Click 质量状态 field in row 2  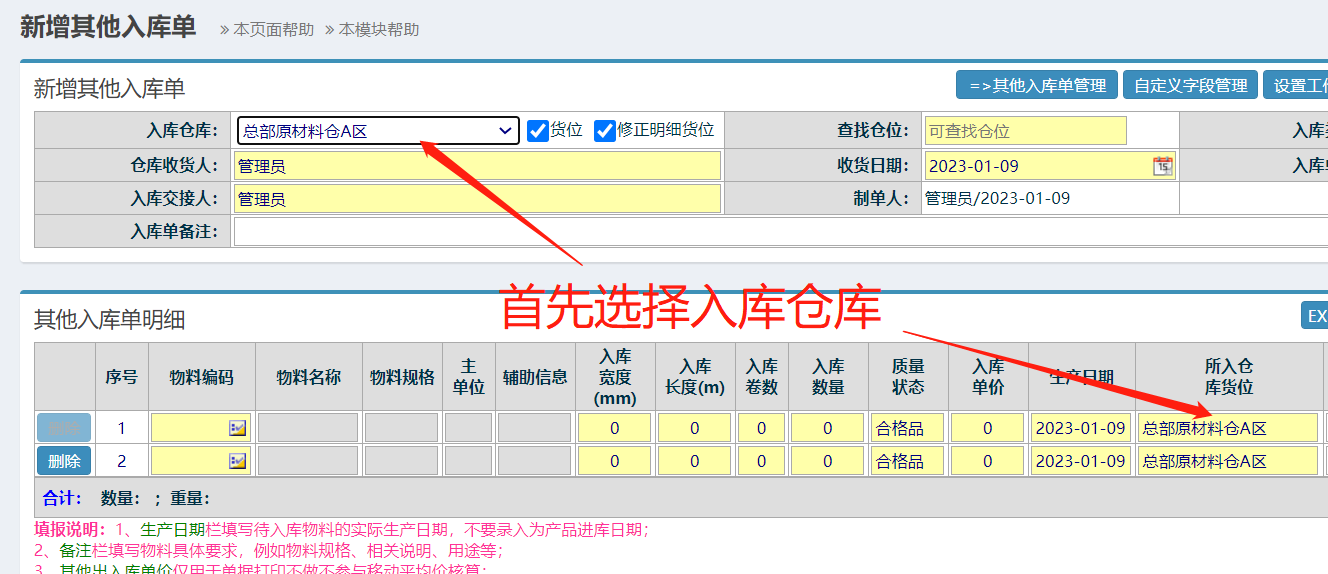[908, 461]
